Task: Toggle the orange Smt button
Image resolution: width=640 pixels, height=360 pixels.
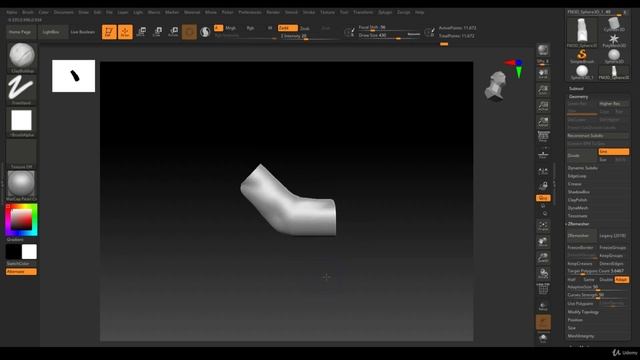Action: (613, 151)
